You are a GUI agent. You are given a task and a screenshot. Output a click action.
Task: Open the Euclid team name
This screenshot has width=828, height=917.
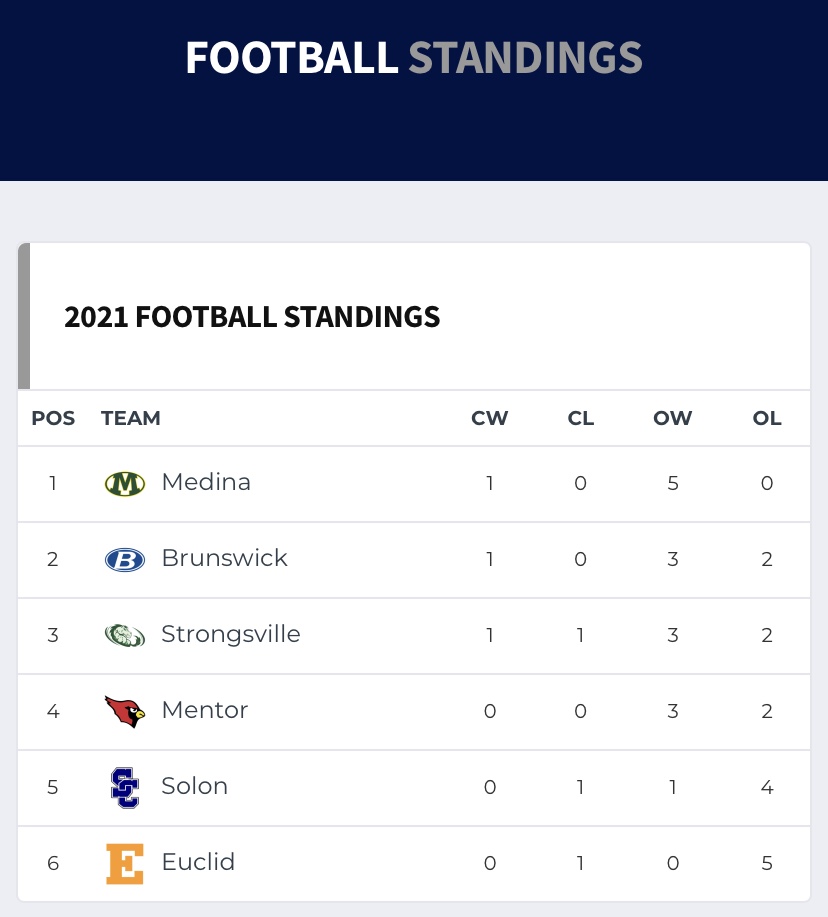[x=198, y=863]
